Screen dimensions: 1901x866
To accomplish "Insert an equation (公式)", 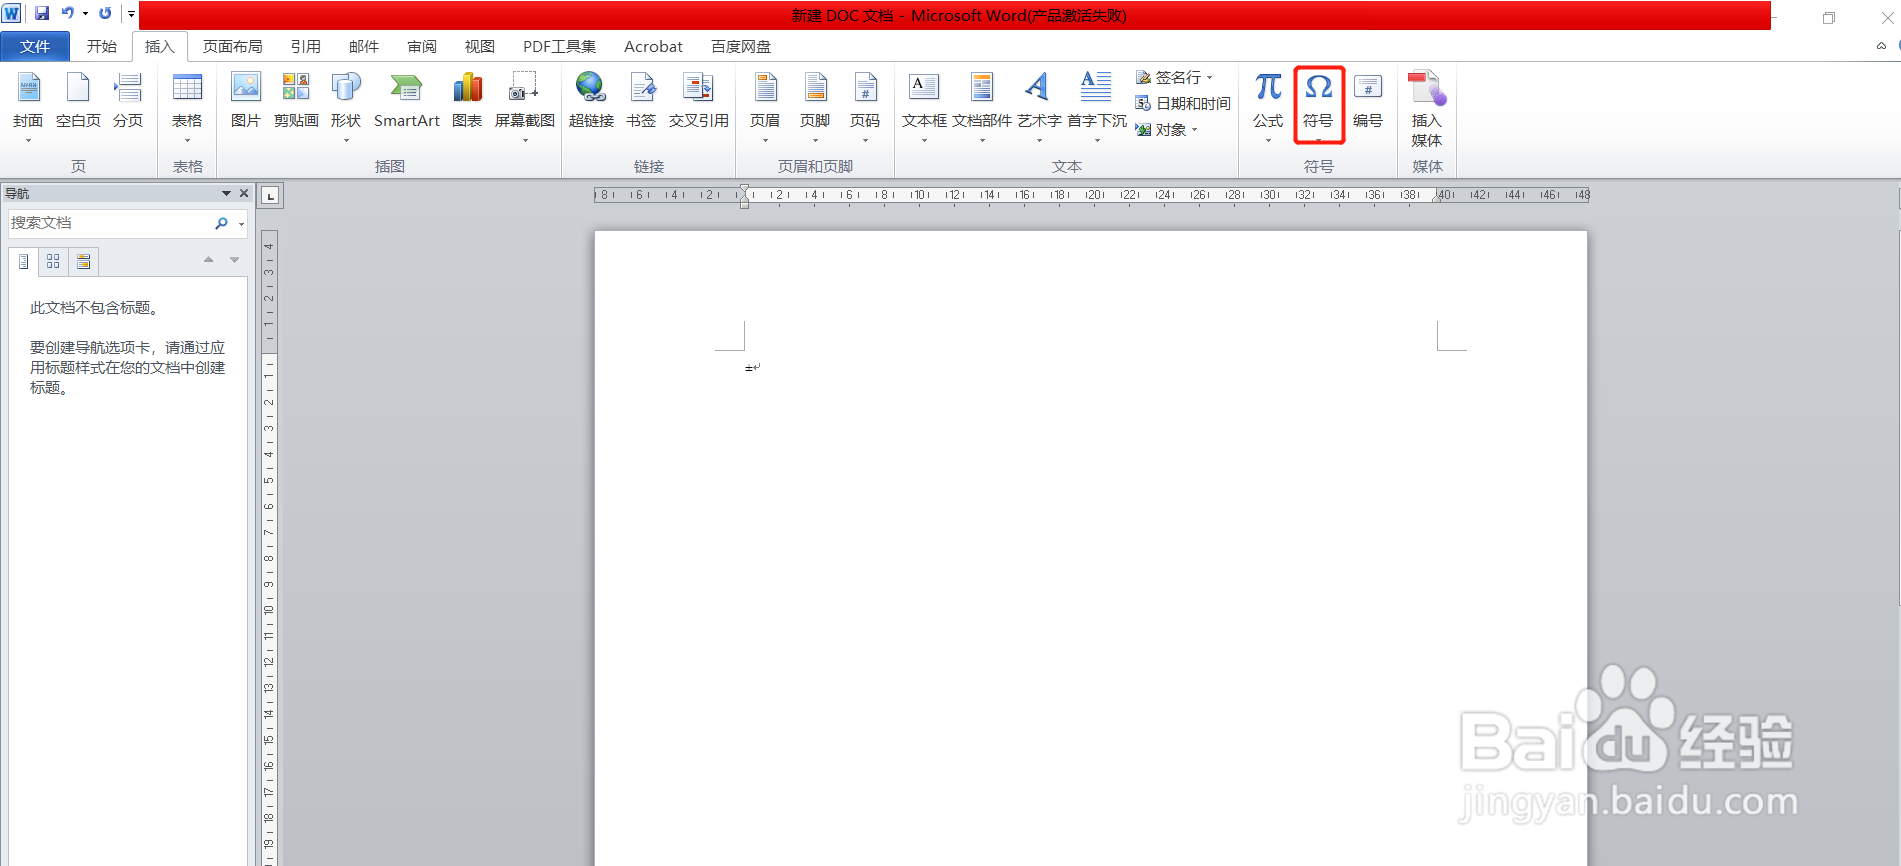I will (x=1268, y=105).
